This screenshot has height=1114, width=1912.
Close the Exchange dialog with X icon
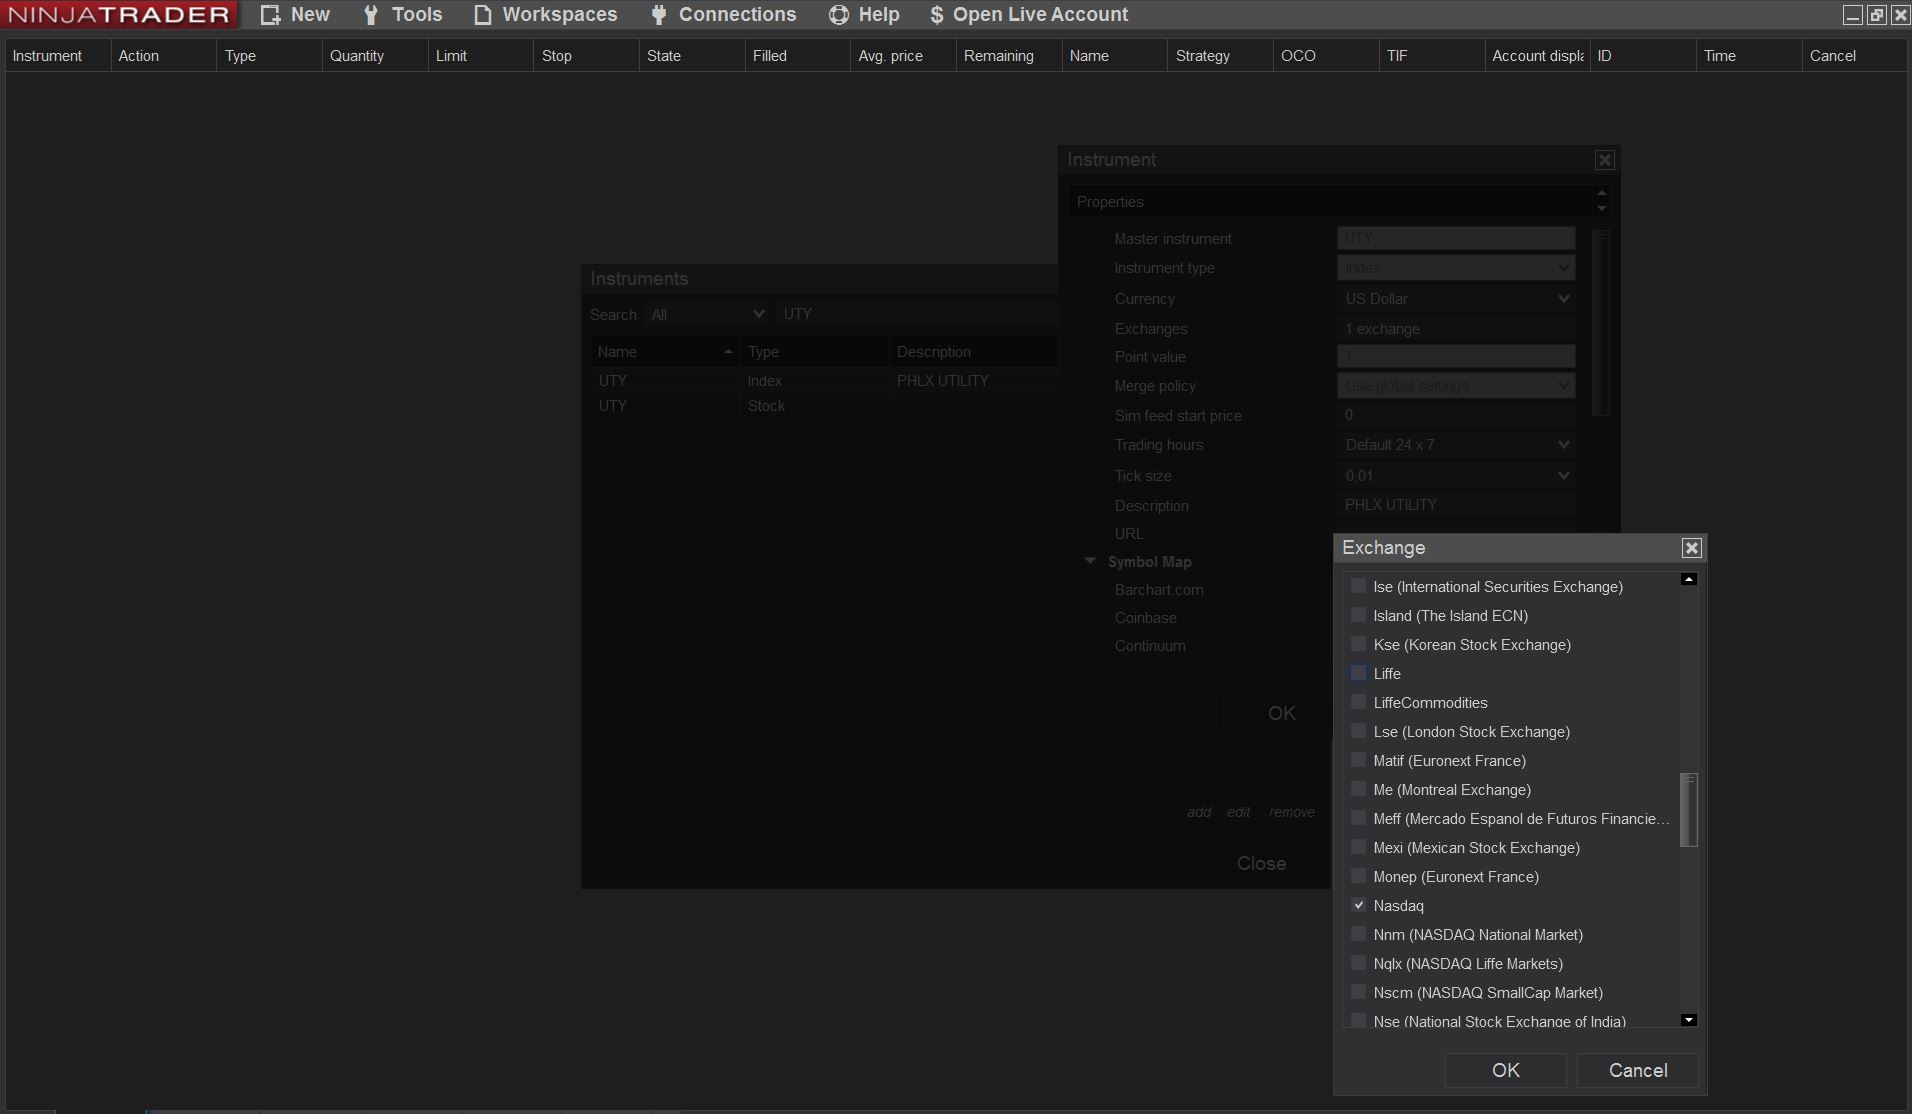[x=1691, y=548]
